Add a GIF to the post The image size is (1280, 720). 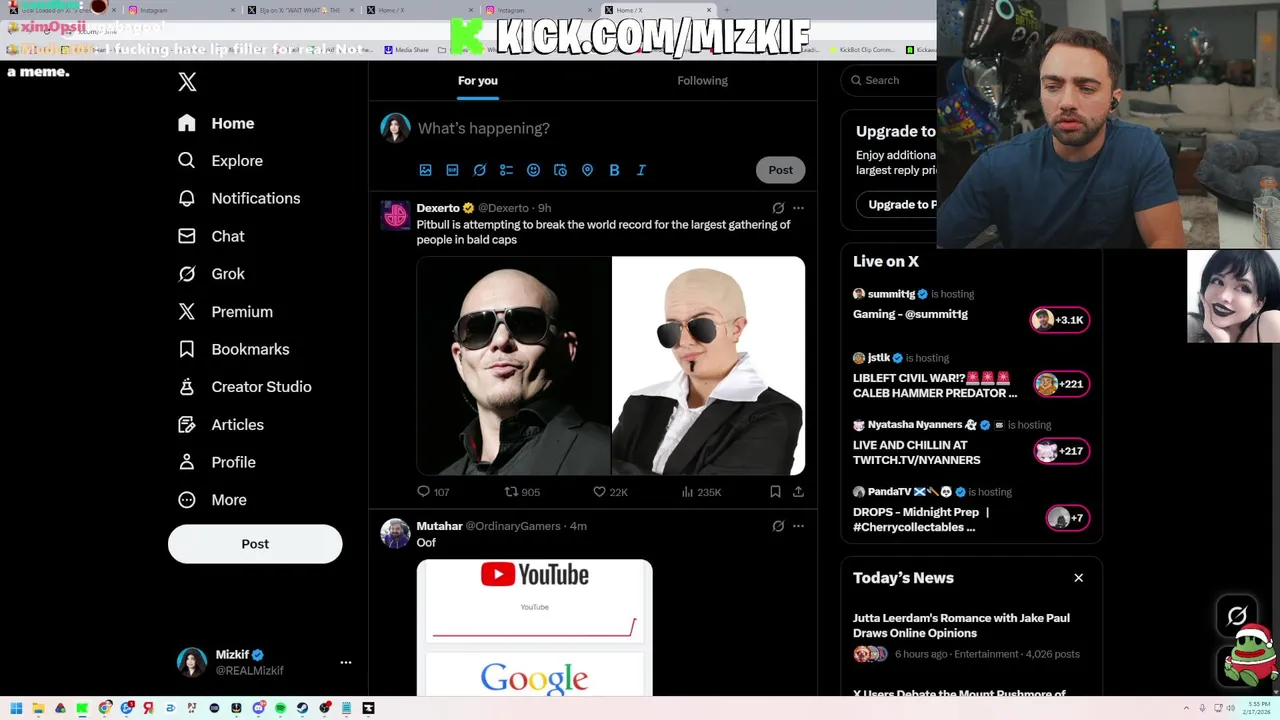[452, 170]
